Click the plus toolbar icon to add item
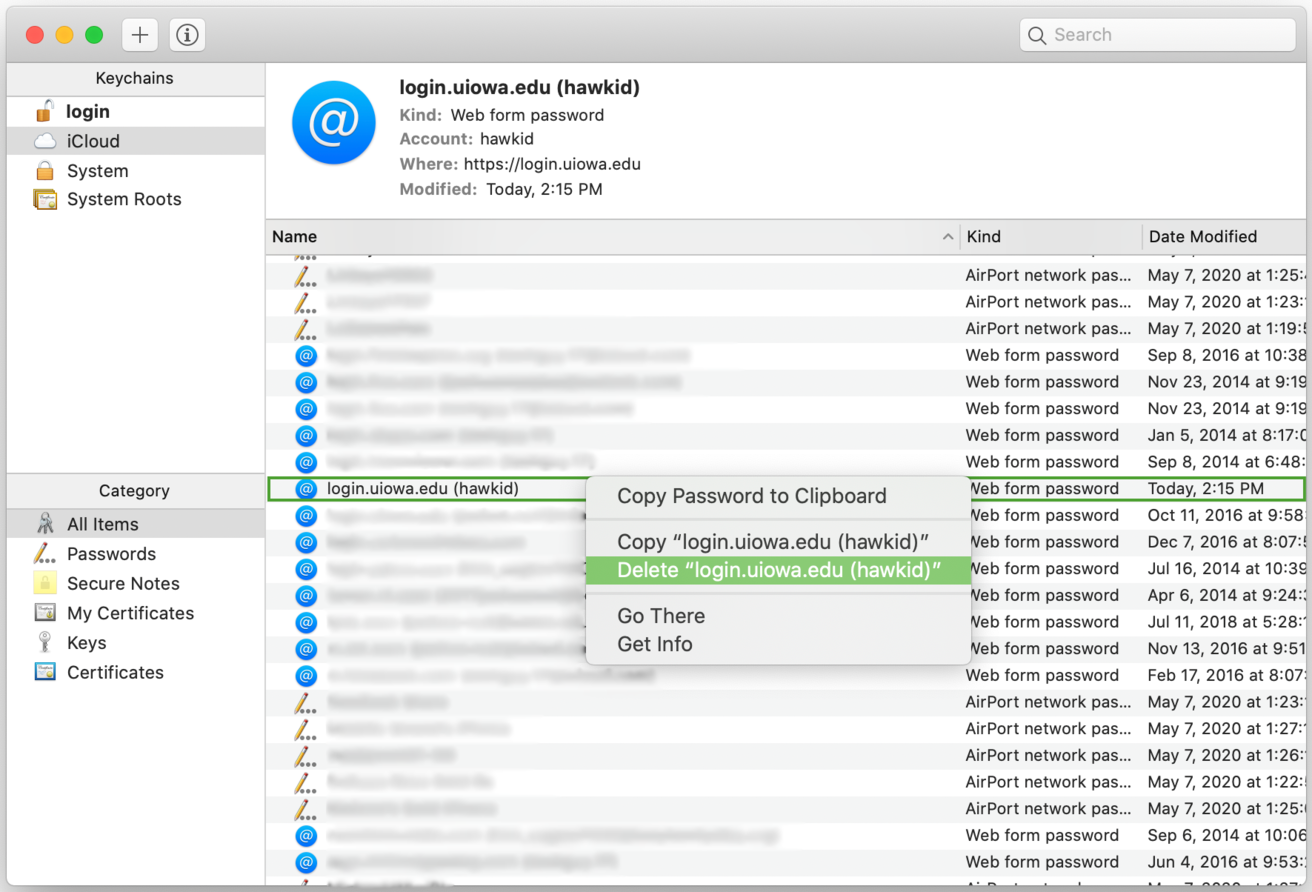This screenshot has width=1312, height=892. tap(139, 34)
